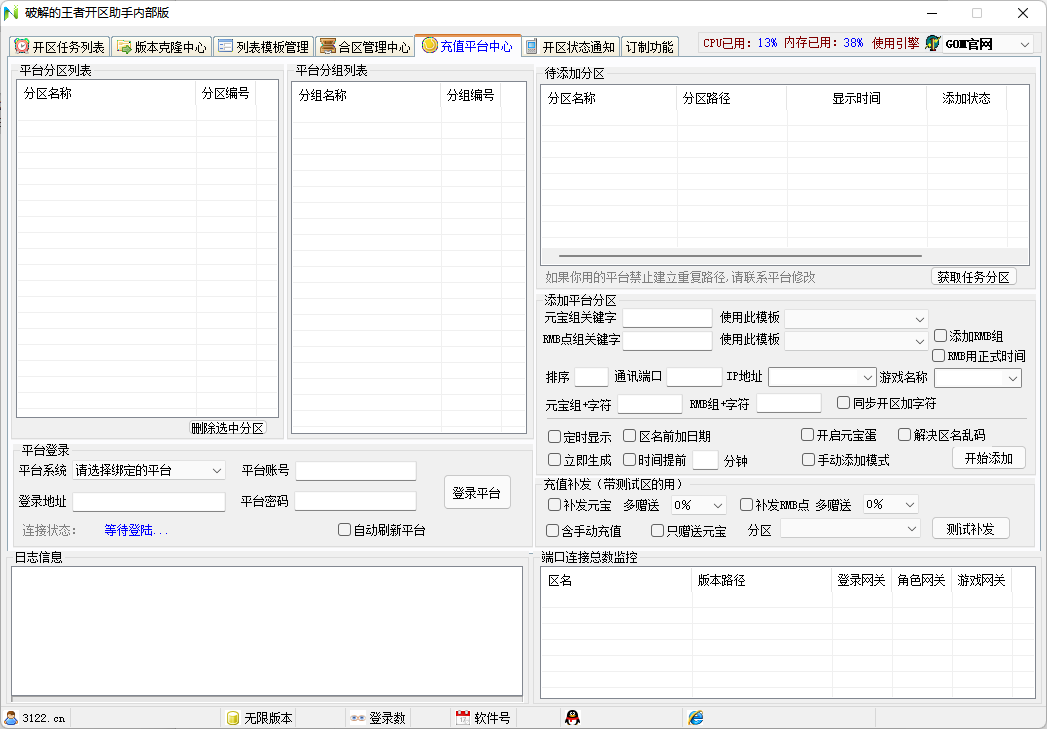Click the 分区名称 column header in 平台分区列表

pos(107,93)
